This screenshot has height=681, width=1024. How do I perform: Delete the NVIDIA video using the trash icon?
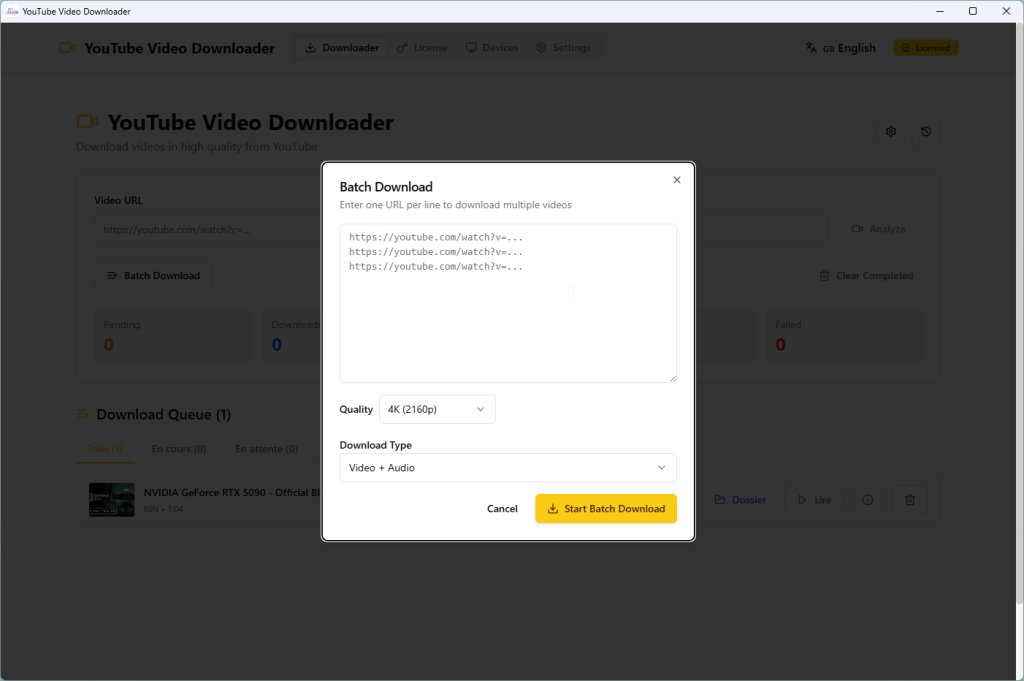pyautogui.click(x=909, y=500)
